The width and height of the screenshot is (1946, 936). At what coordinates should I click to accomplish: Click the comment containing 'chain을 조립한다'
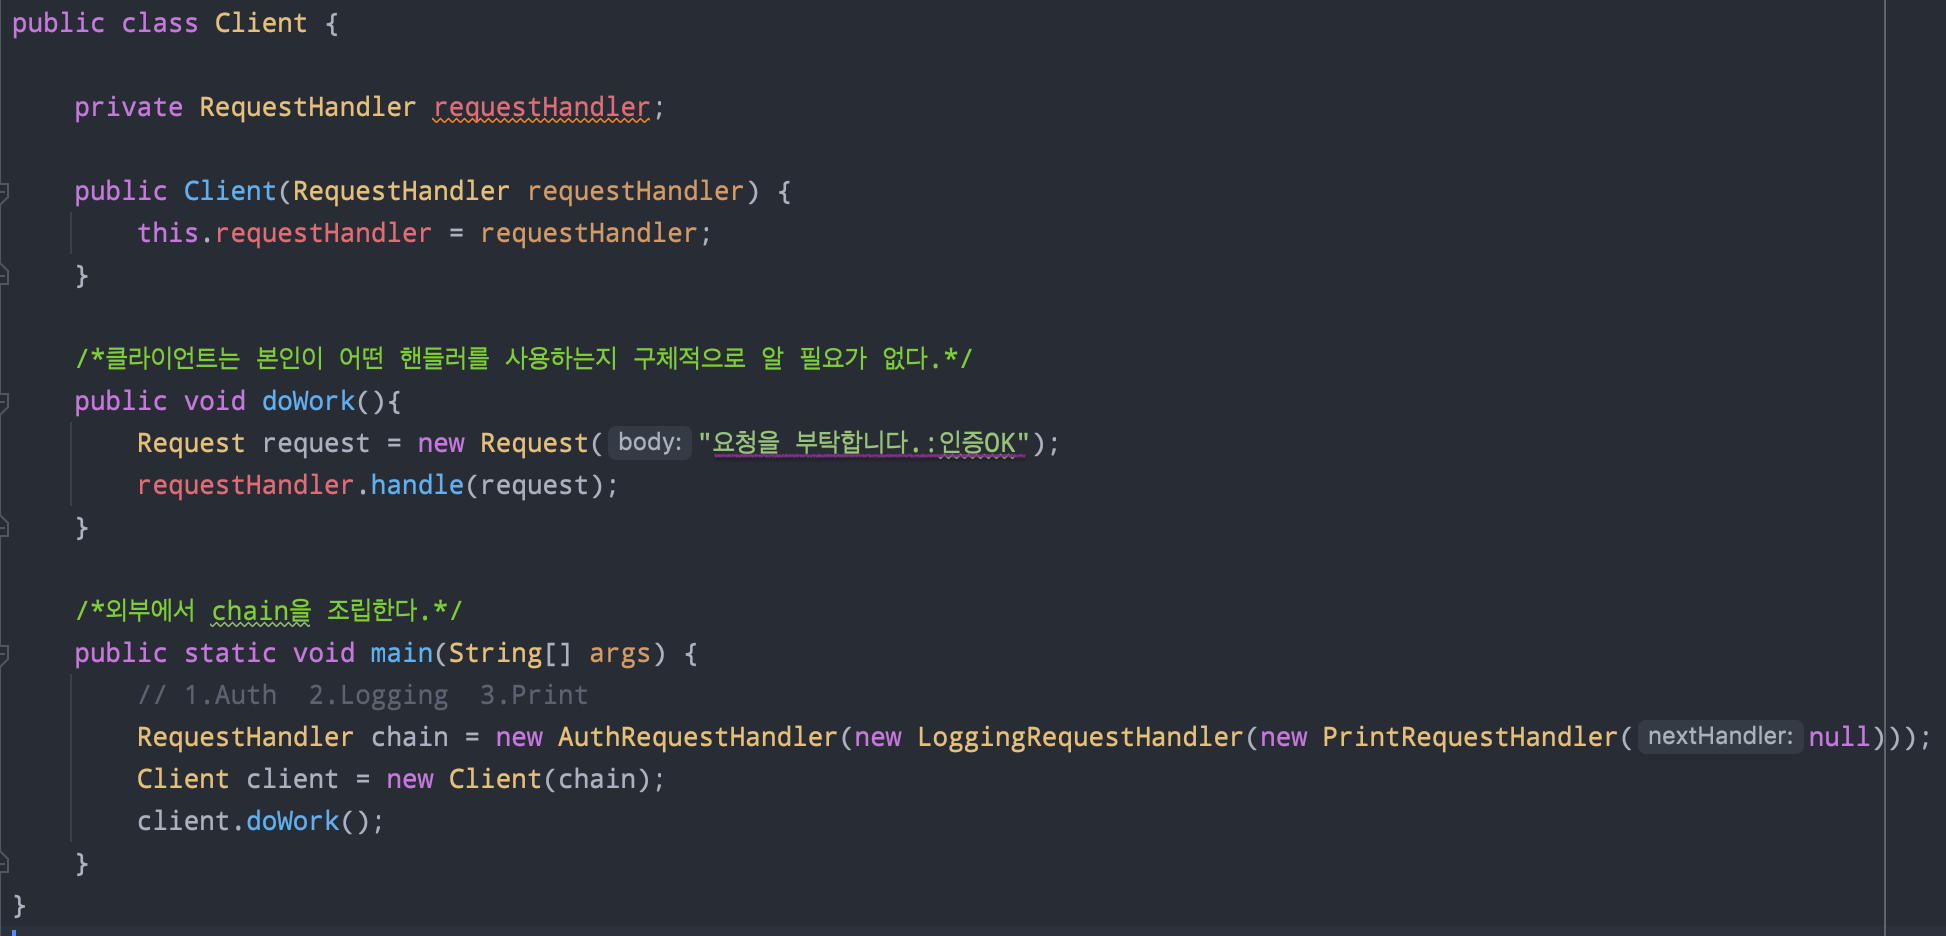click(x=269, y=610)
